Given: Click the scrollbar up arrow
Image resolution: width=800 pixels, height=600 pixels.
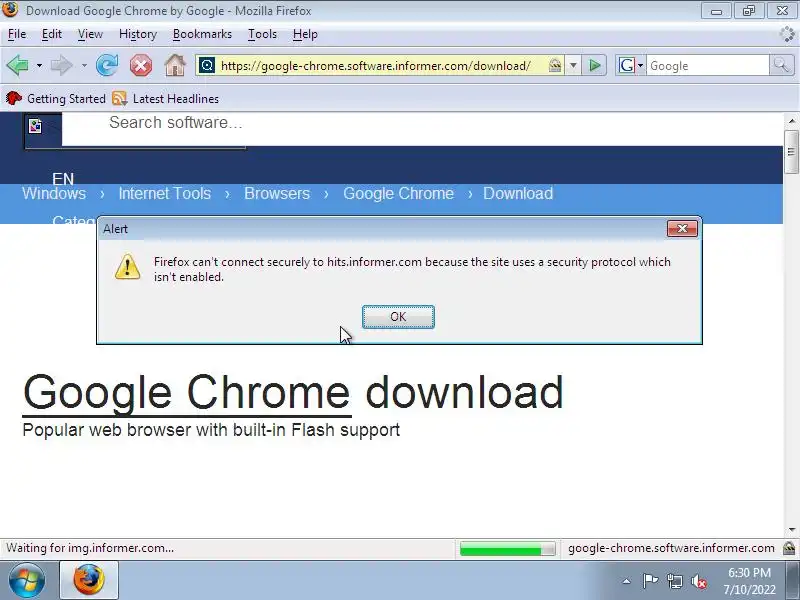Looking at the screenshot, I should 791,121.
